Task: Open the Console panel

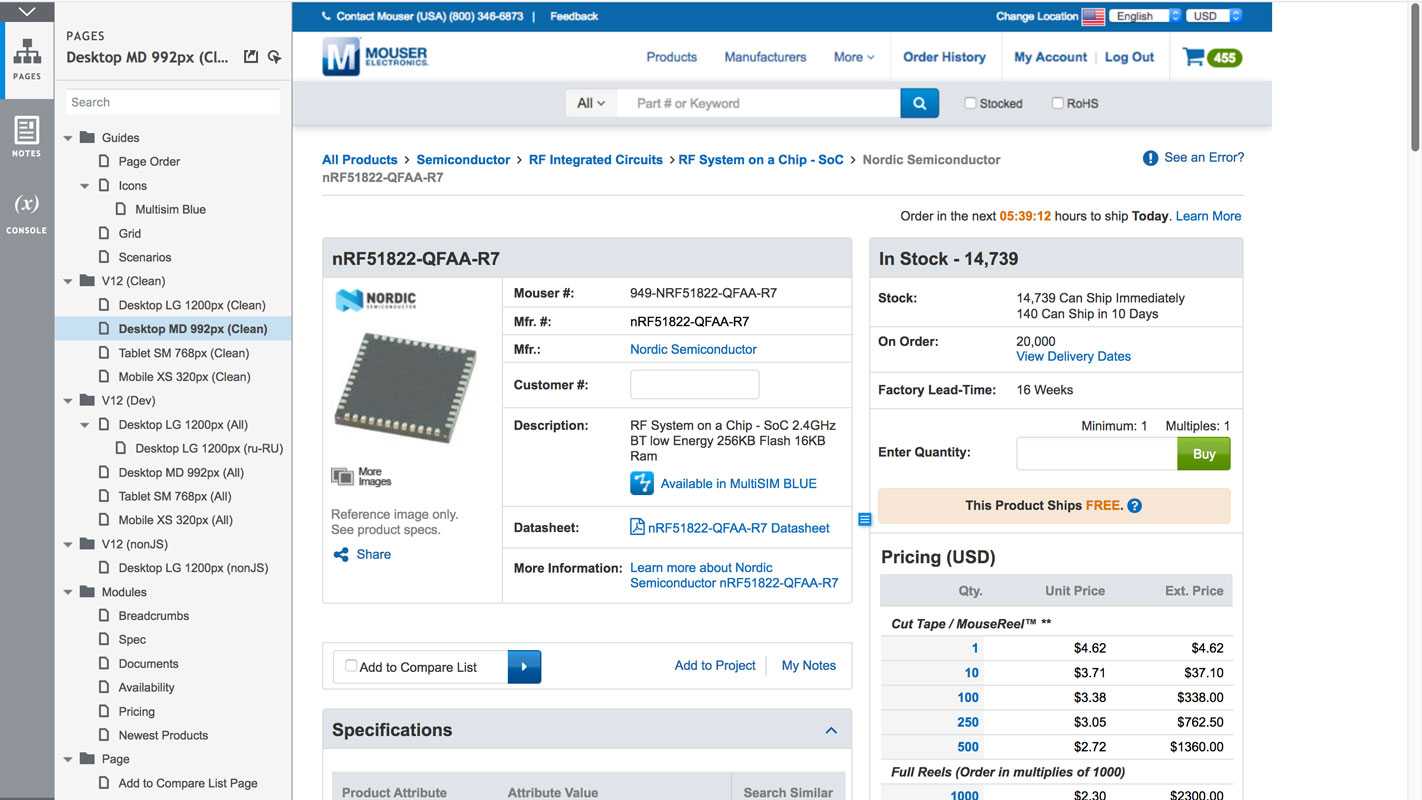Action: tap(27, 210)
